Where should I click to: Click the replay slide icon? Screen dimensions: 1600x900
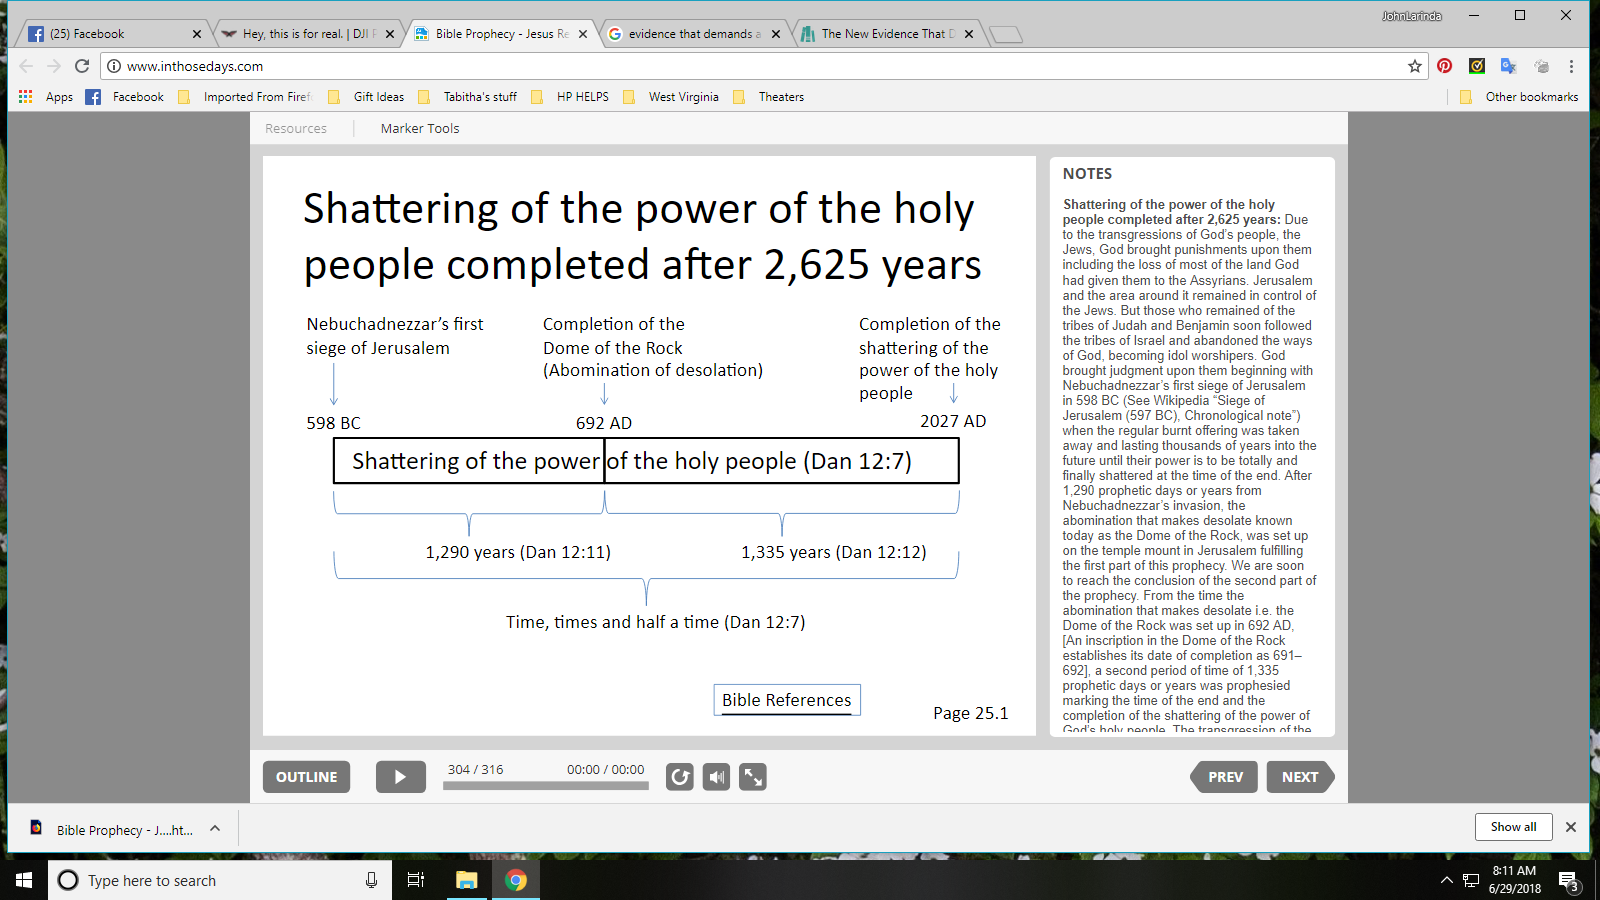pos(680,777)
